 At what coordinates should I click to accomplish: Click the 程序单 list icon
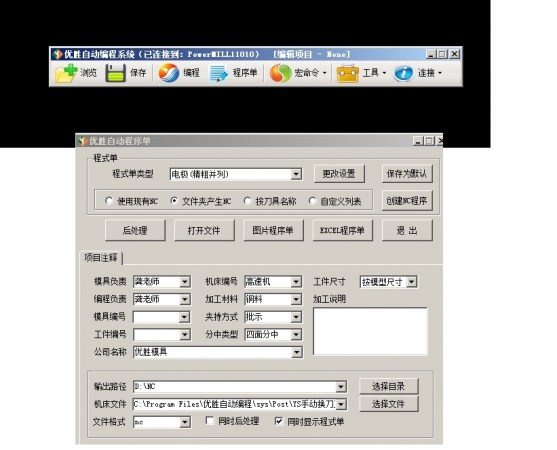coord(218,73)
